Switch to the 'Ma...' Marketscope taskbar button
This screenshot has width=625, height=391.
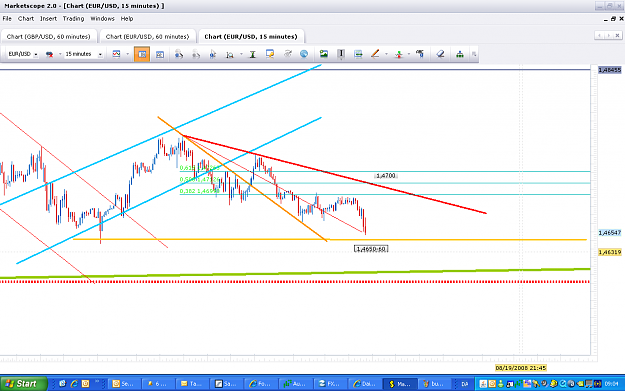[400, 384]
